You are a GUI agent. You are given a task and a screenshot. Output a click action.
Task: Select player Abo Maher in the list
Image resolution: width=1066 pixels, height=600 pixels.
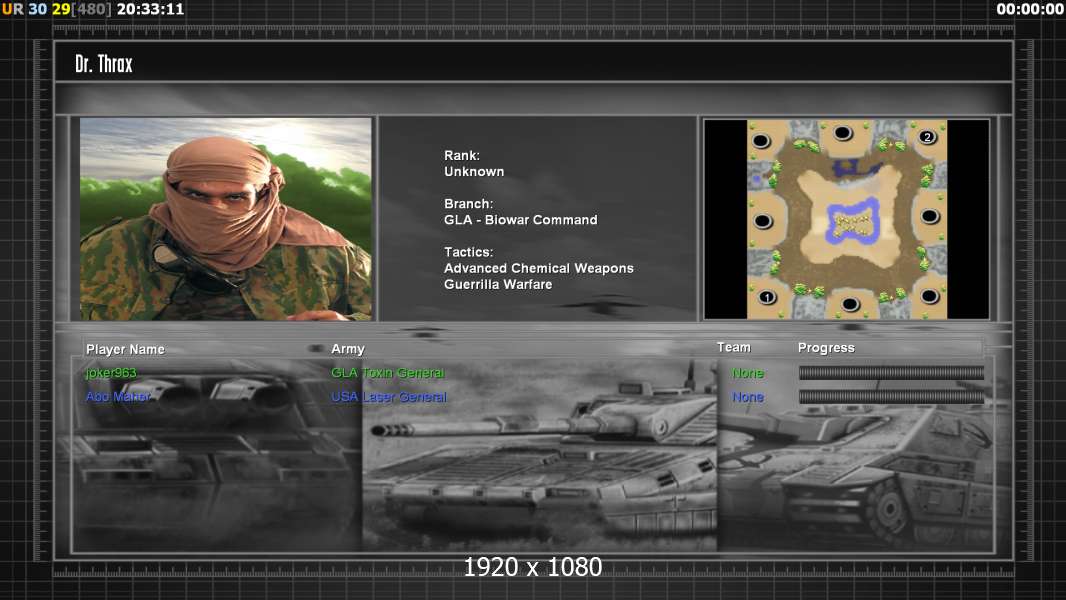(x=118, y=396)
